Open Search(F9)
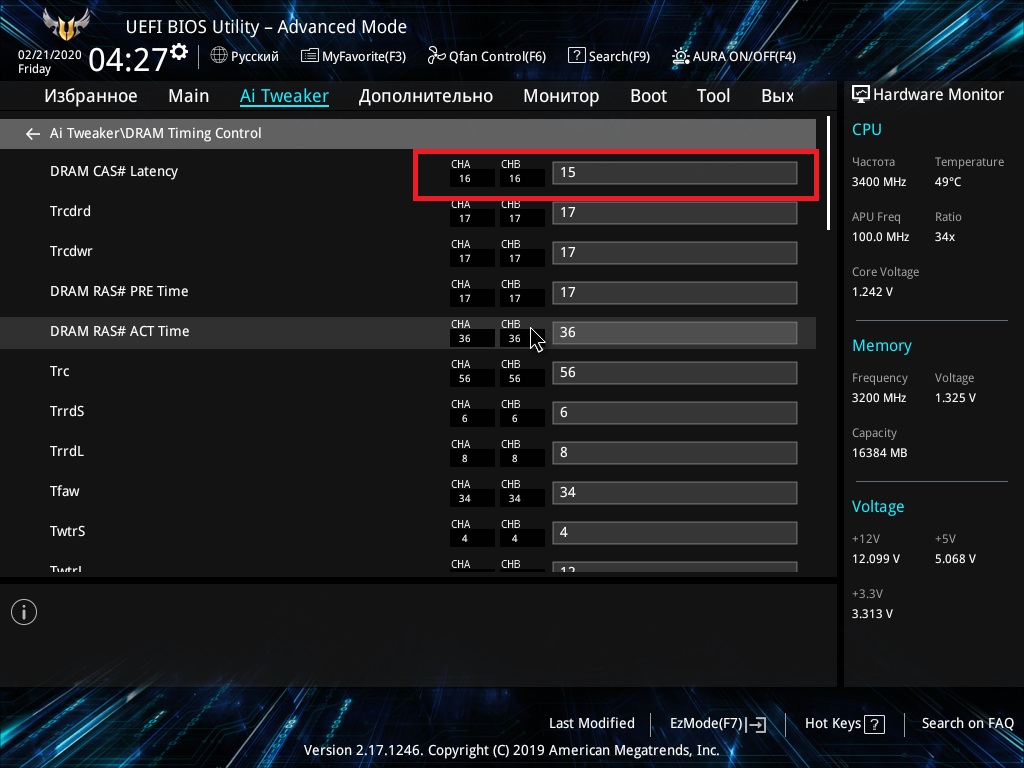The height and width of the screenshot is (768, 1024). (609, 56)
